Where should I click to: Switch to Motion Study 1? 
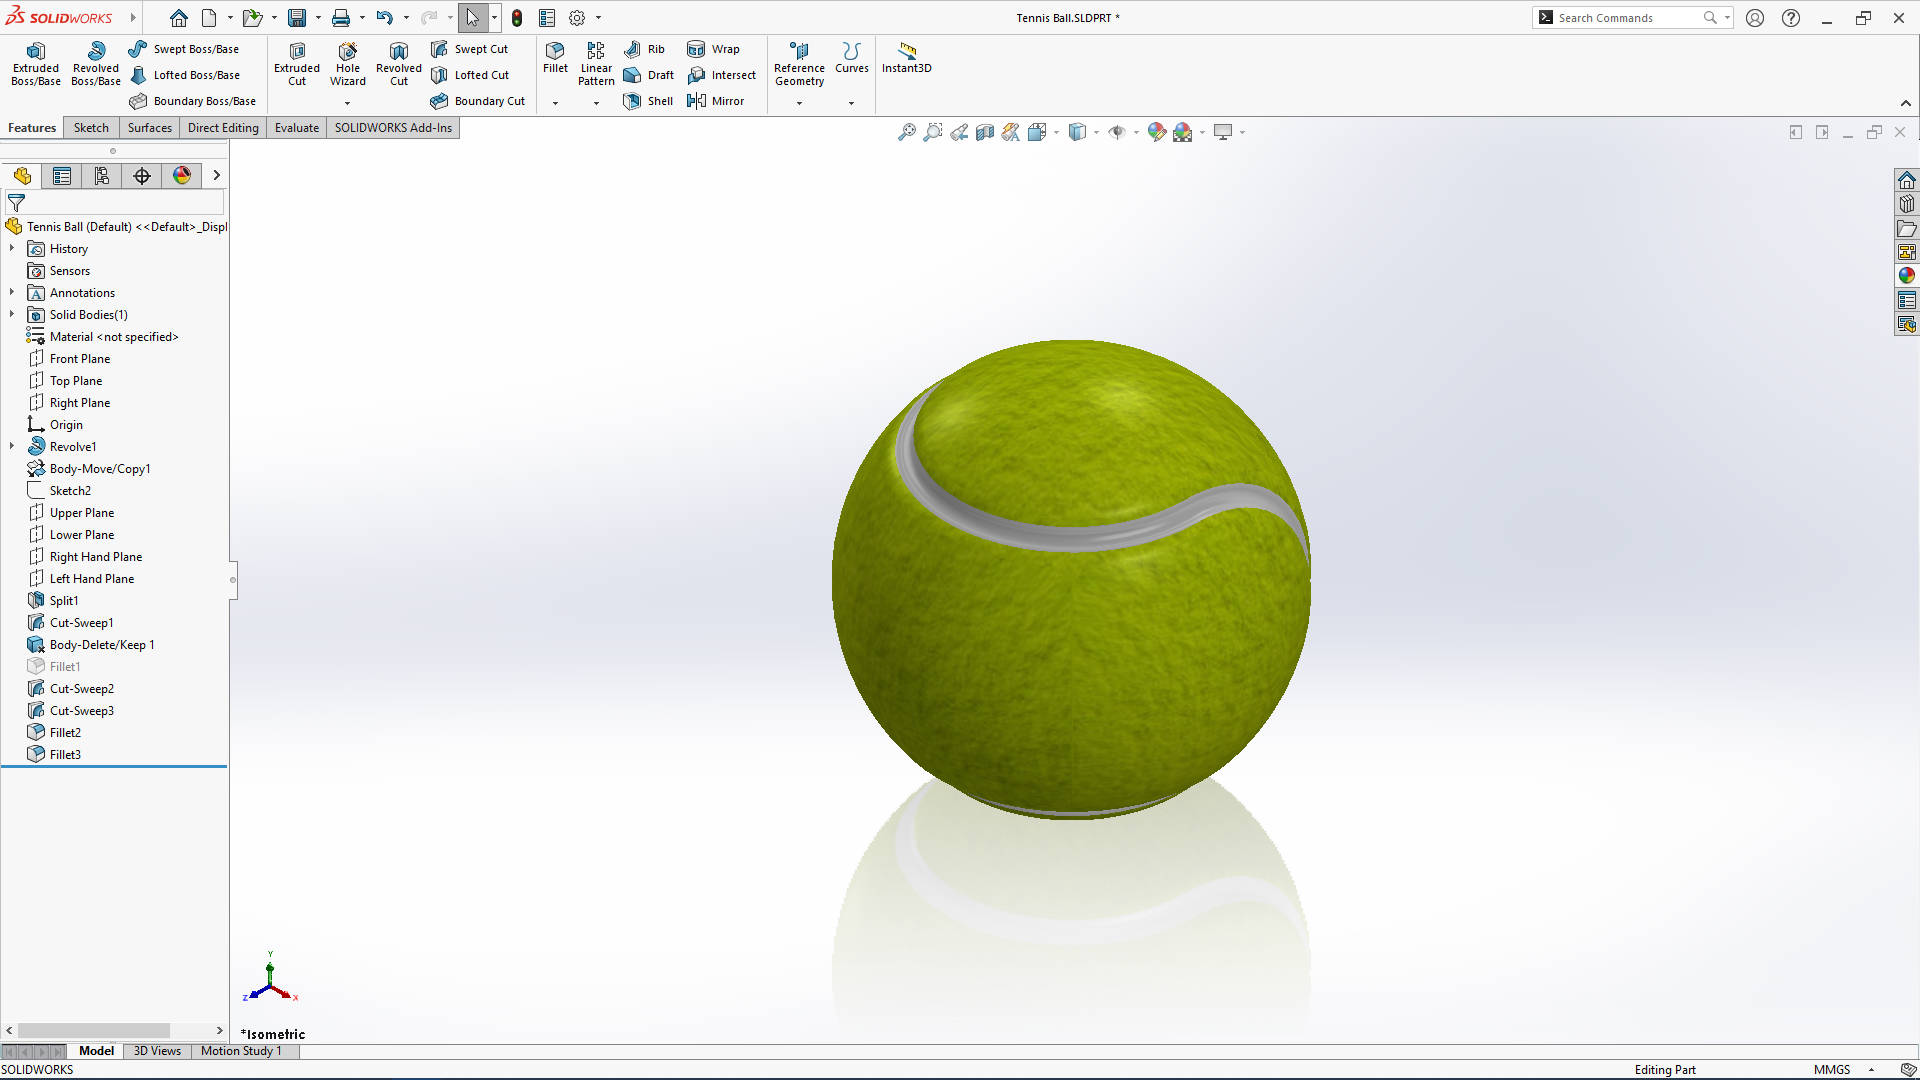pyautogui.click(x=240, y=1051)
